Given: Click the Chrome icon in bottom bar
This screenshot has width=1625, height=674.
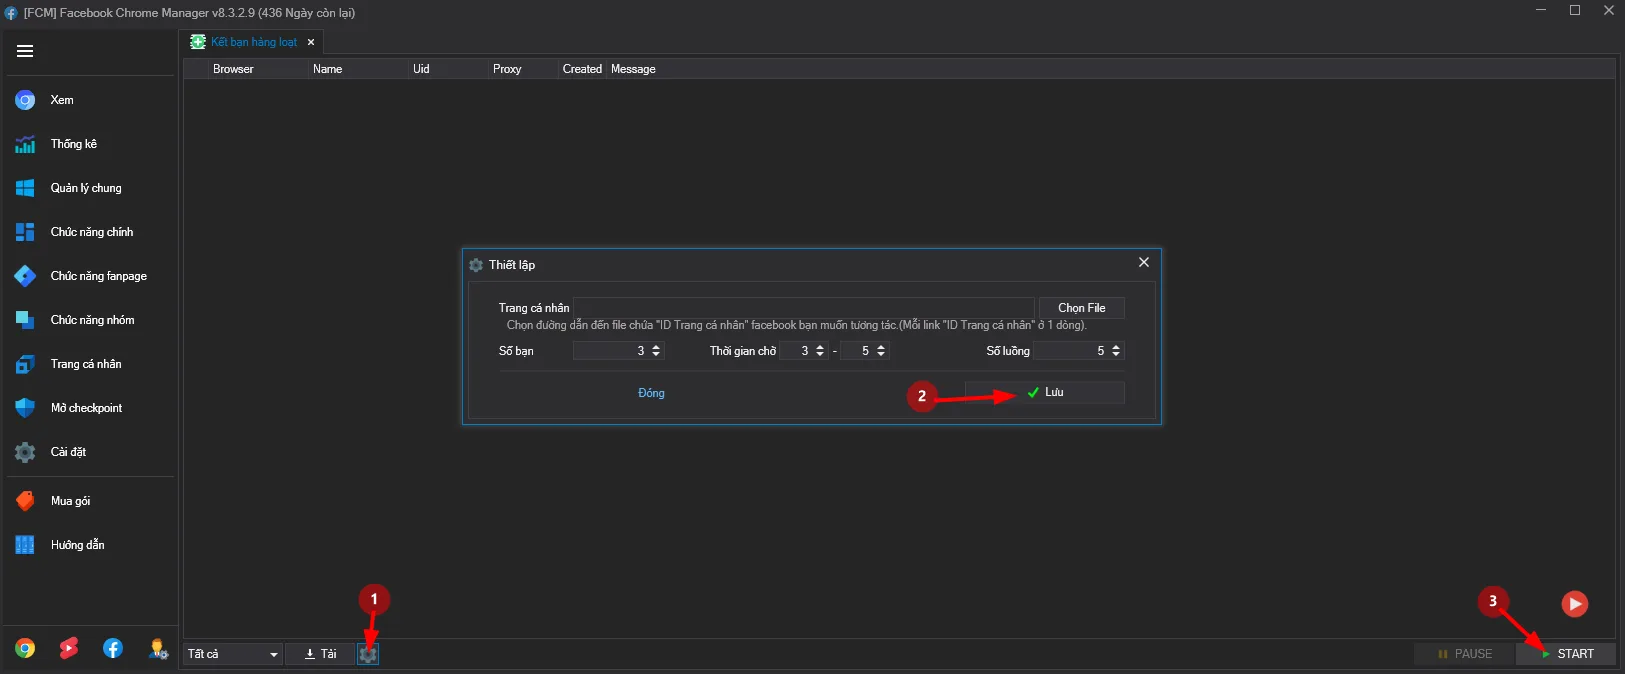Looking at the screenshot, I should coord(25,649).
